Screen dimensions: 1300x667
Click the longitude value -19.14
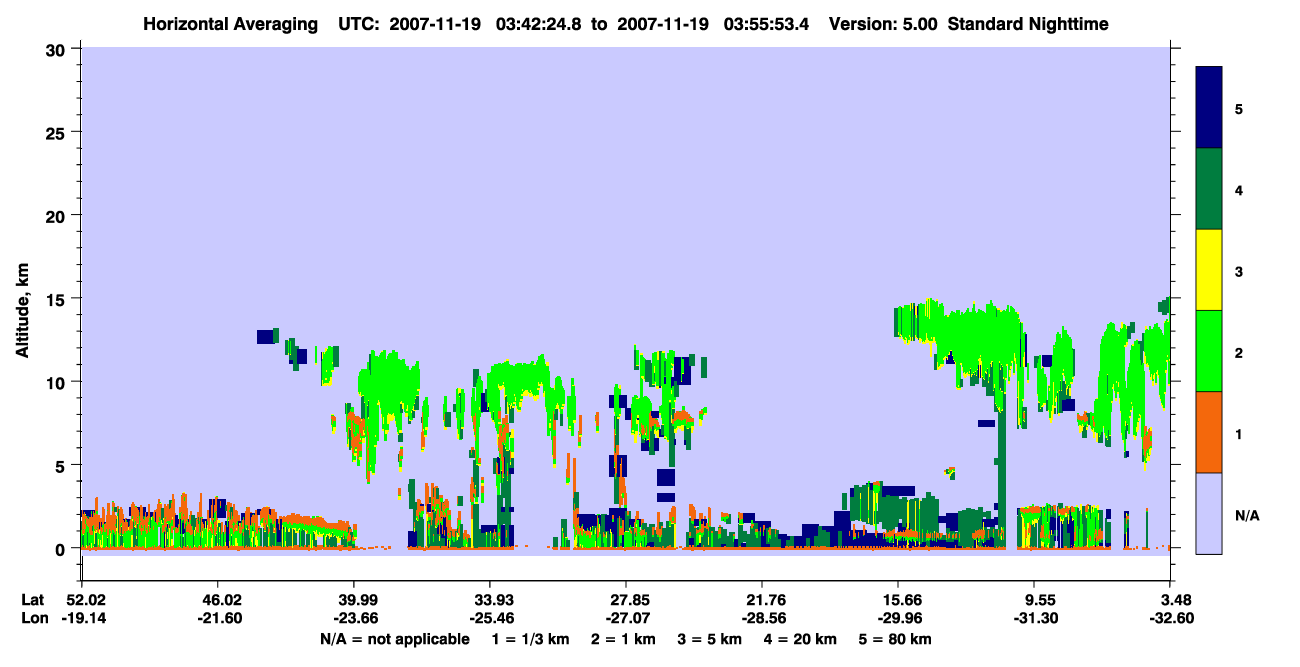(x=82, y=619)
